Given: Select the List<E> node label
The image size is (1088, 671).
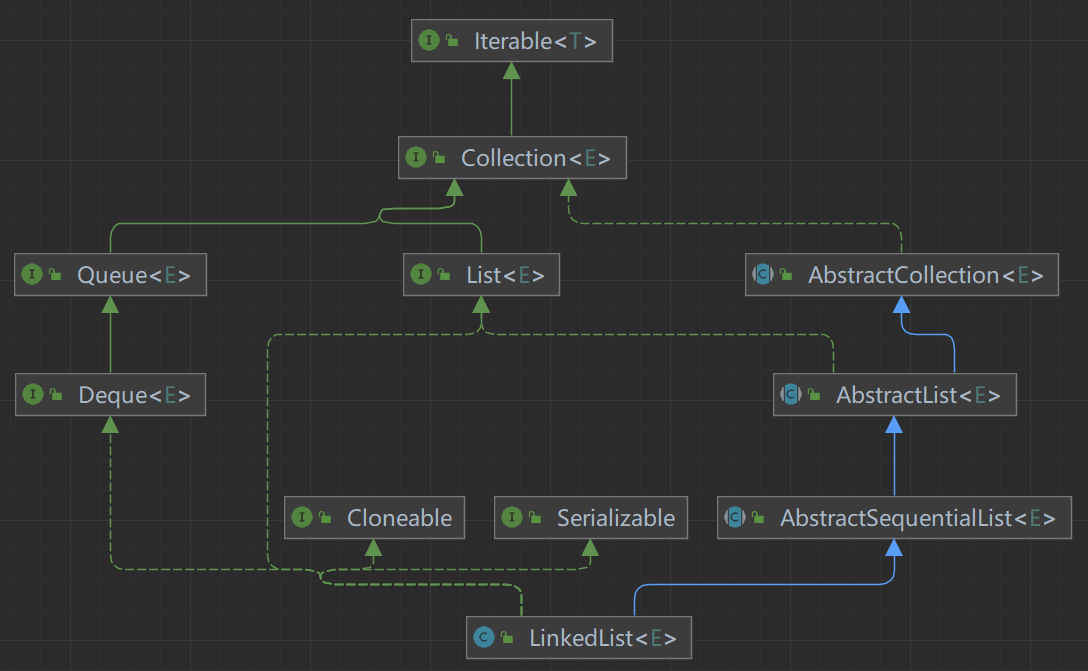Looking at the screenshot, I should pyautogui.click(x=505, y=275).
